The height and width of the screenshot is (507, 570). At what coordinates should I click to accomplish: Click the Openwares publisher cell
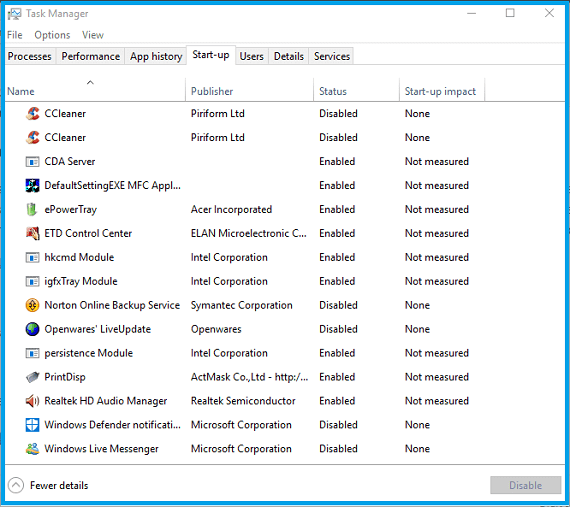point(216,329)
